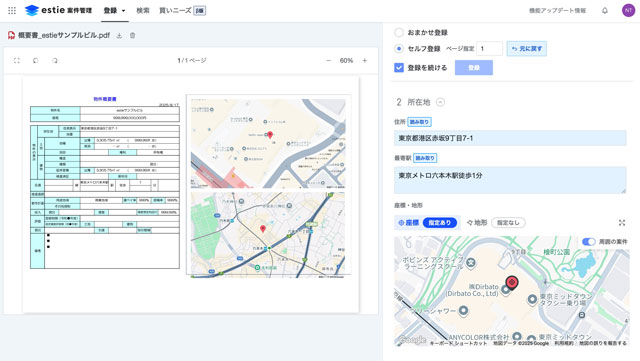Toggle the 周囲の案件 switch off
The width and height of the screenshot is (640, 361).
tap(589, 242)
